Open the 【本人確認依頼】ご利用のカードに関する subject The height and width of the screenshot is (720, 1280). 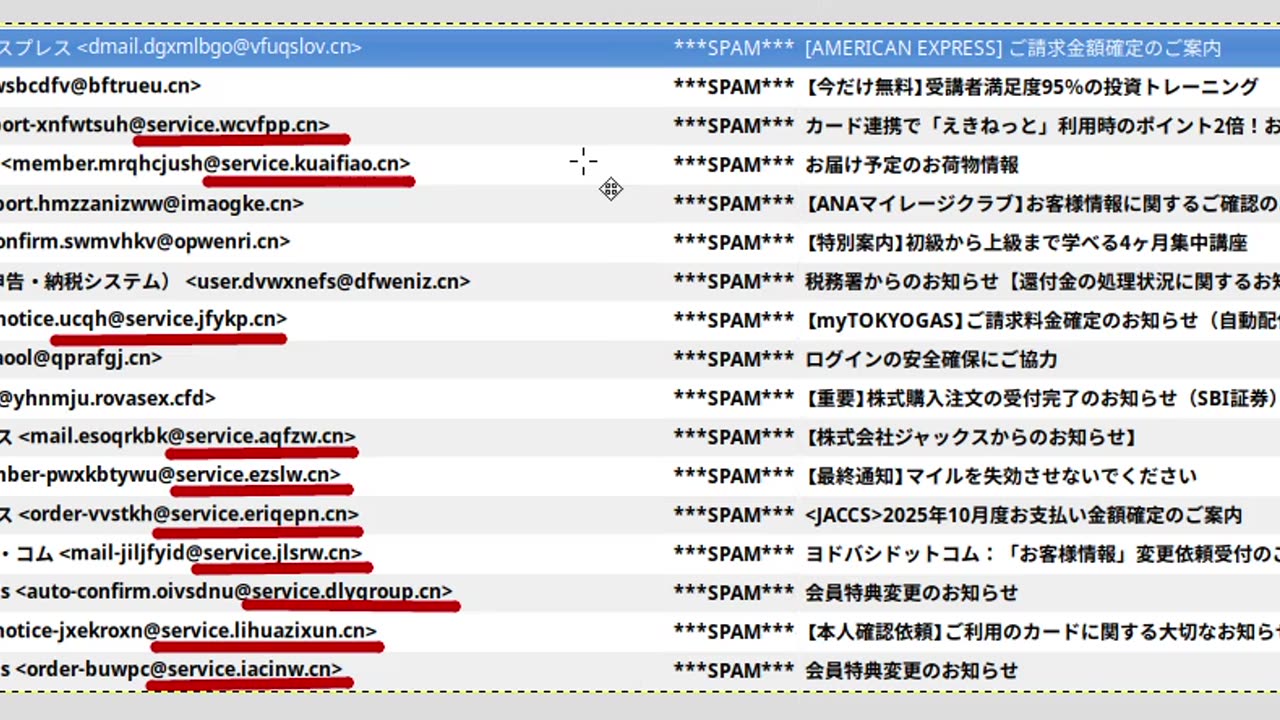(1042, 632)
